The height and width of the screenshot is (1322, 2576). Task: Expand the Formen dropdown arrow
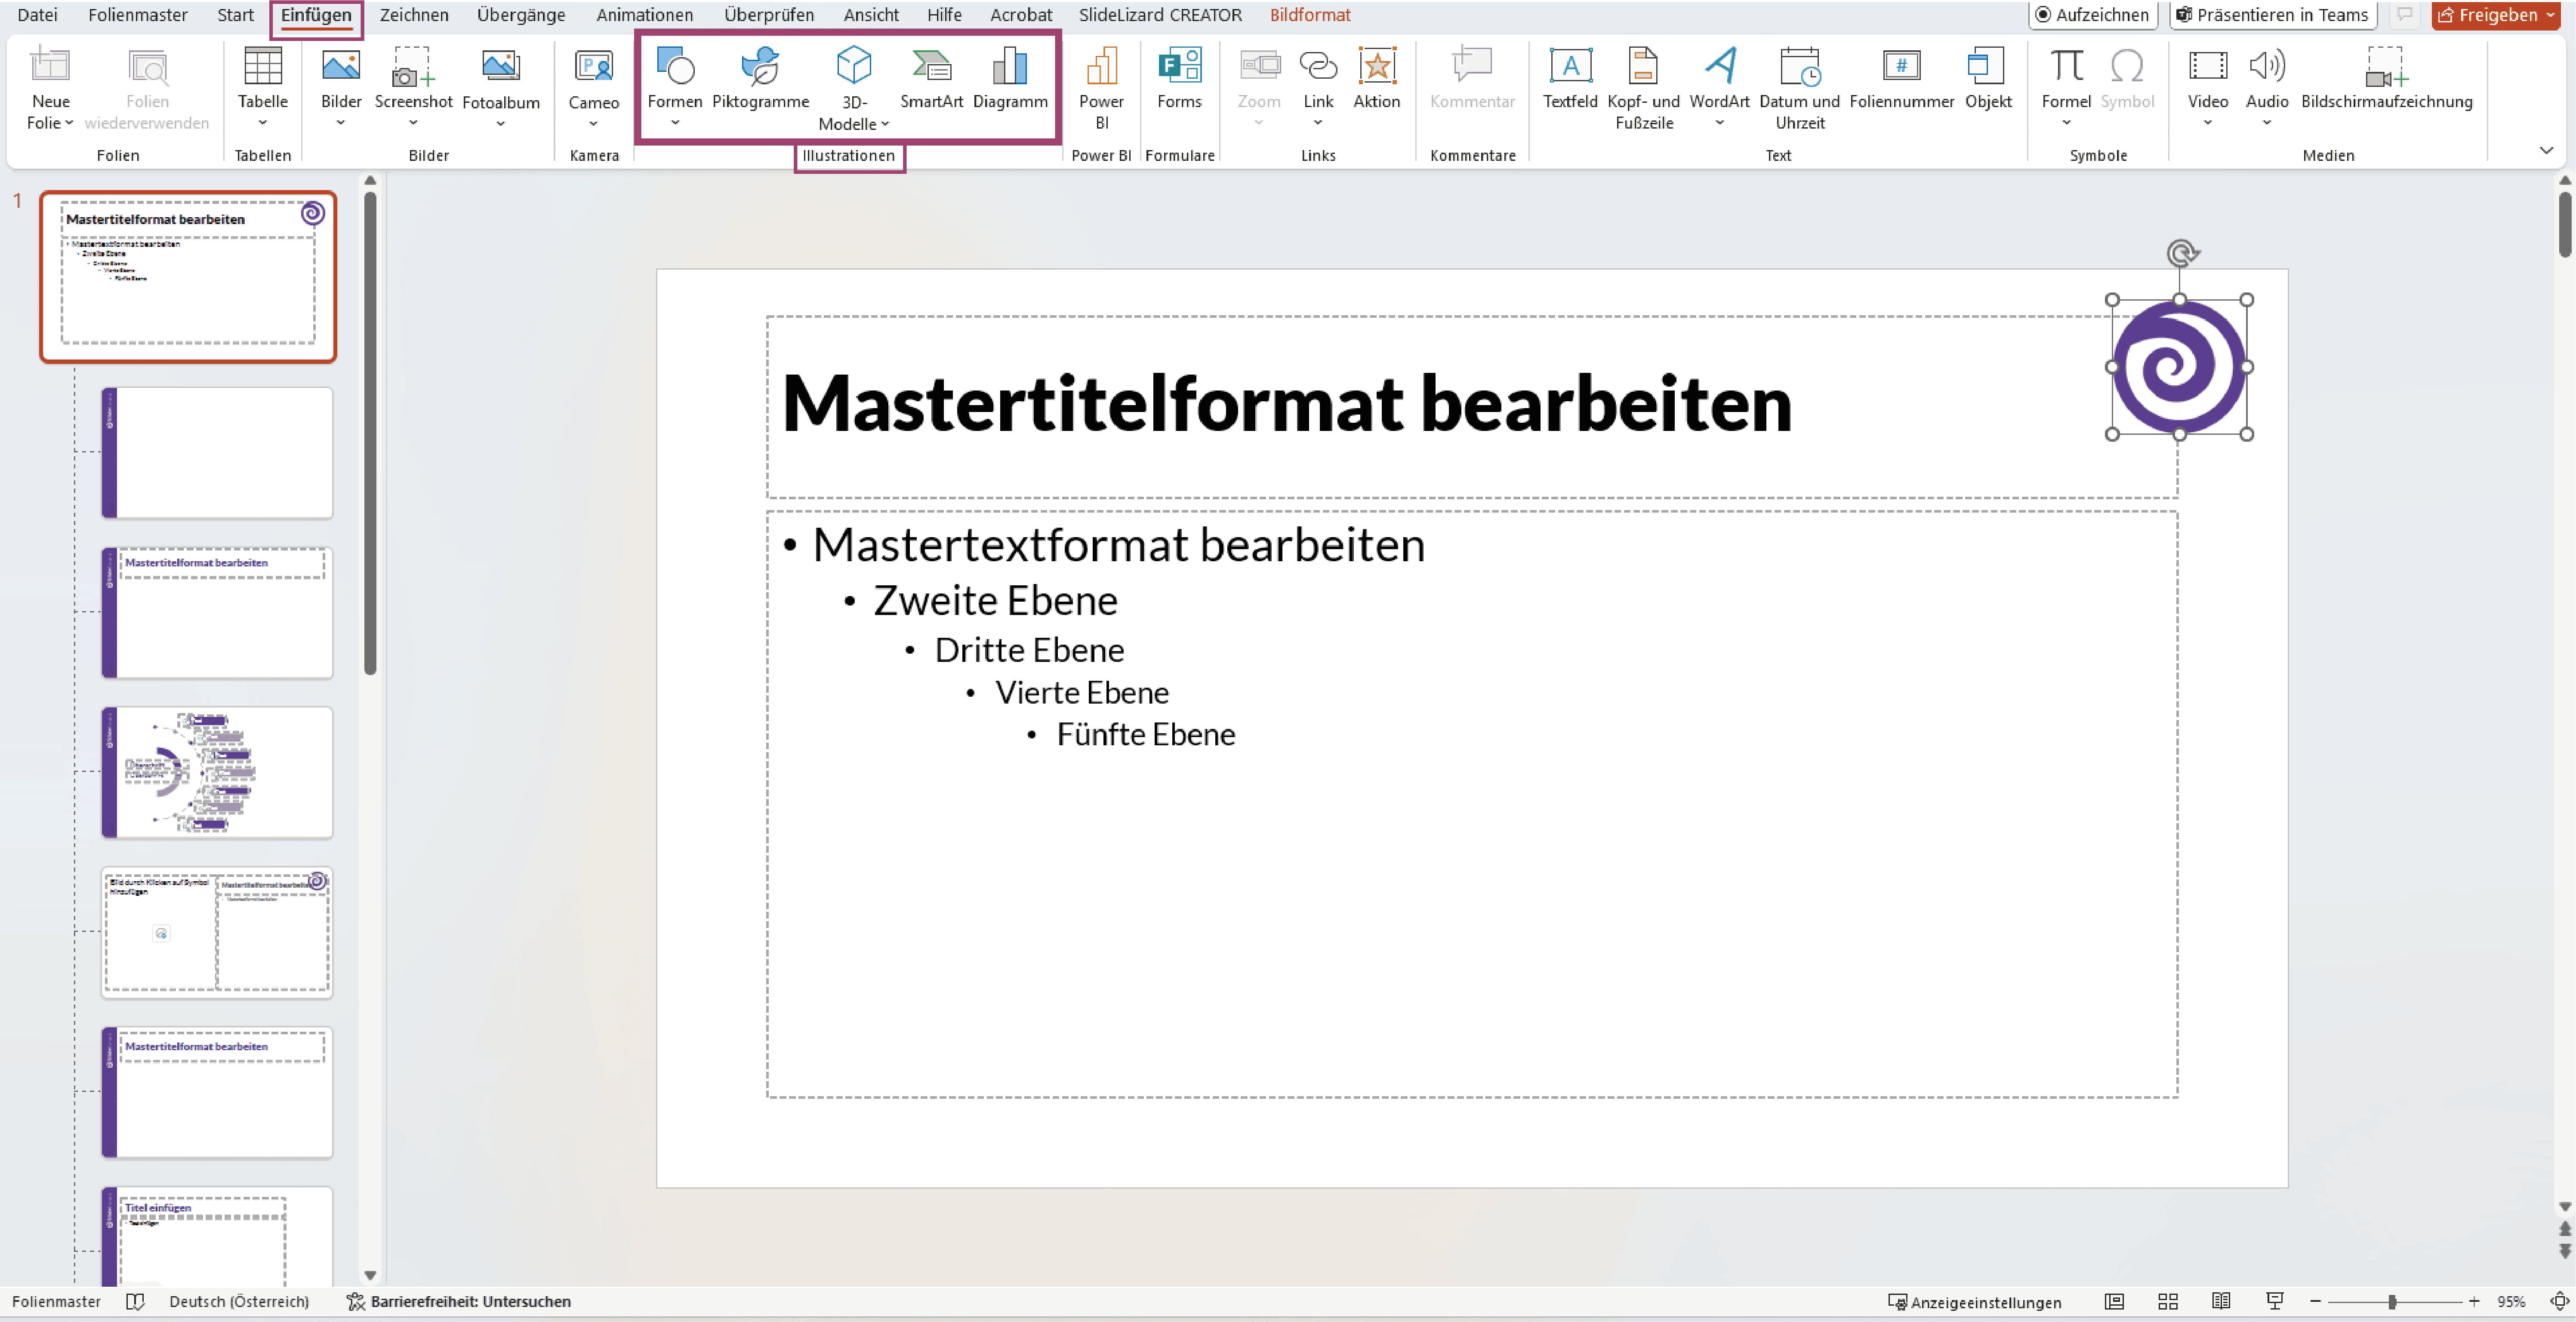675,123
